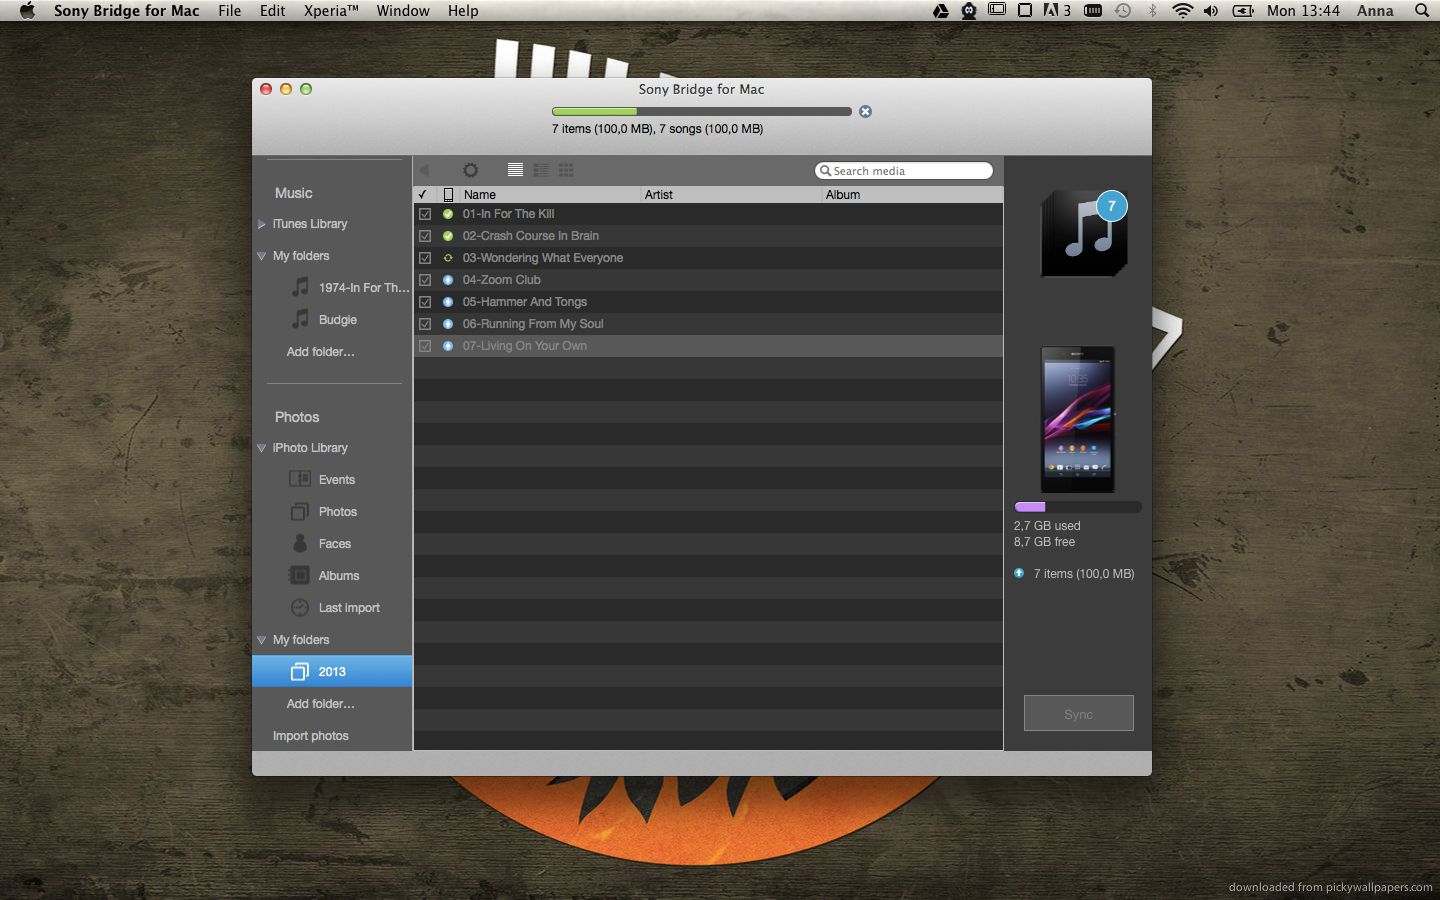Image resolution: width=1440 pixels, height=900 pixels.
Task: Click the music notes stack icon
Action: [x=1085, y=233]
